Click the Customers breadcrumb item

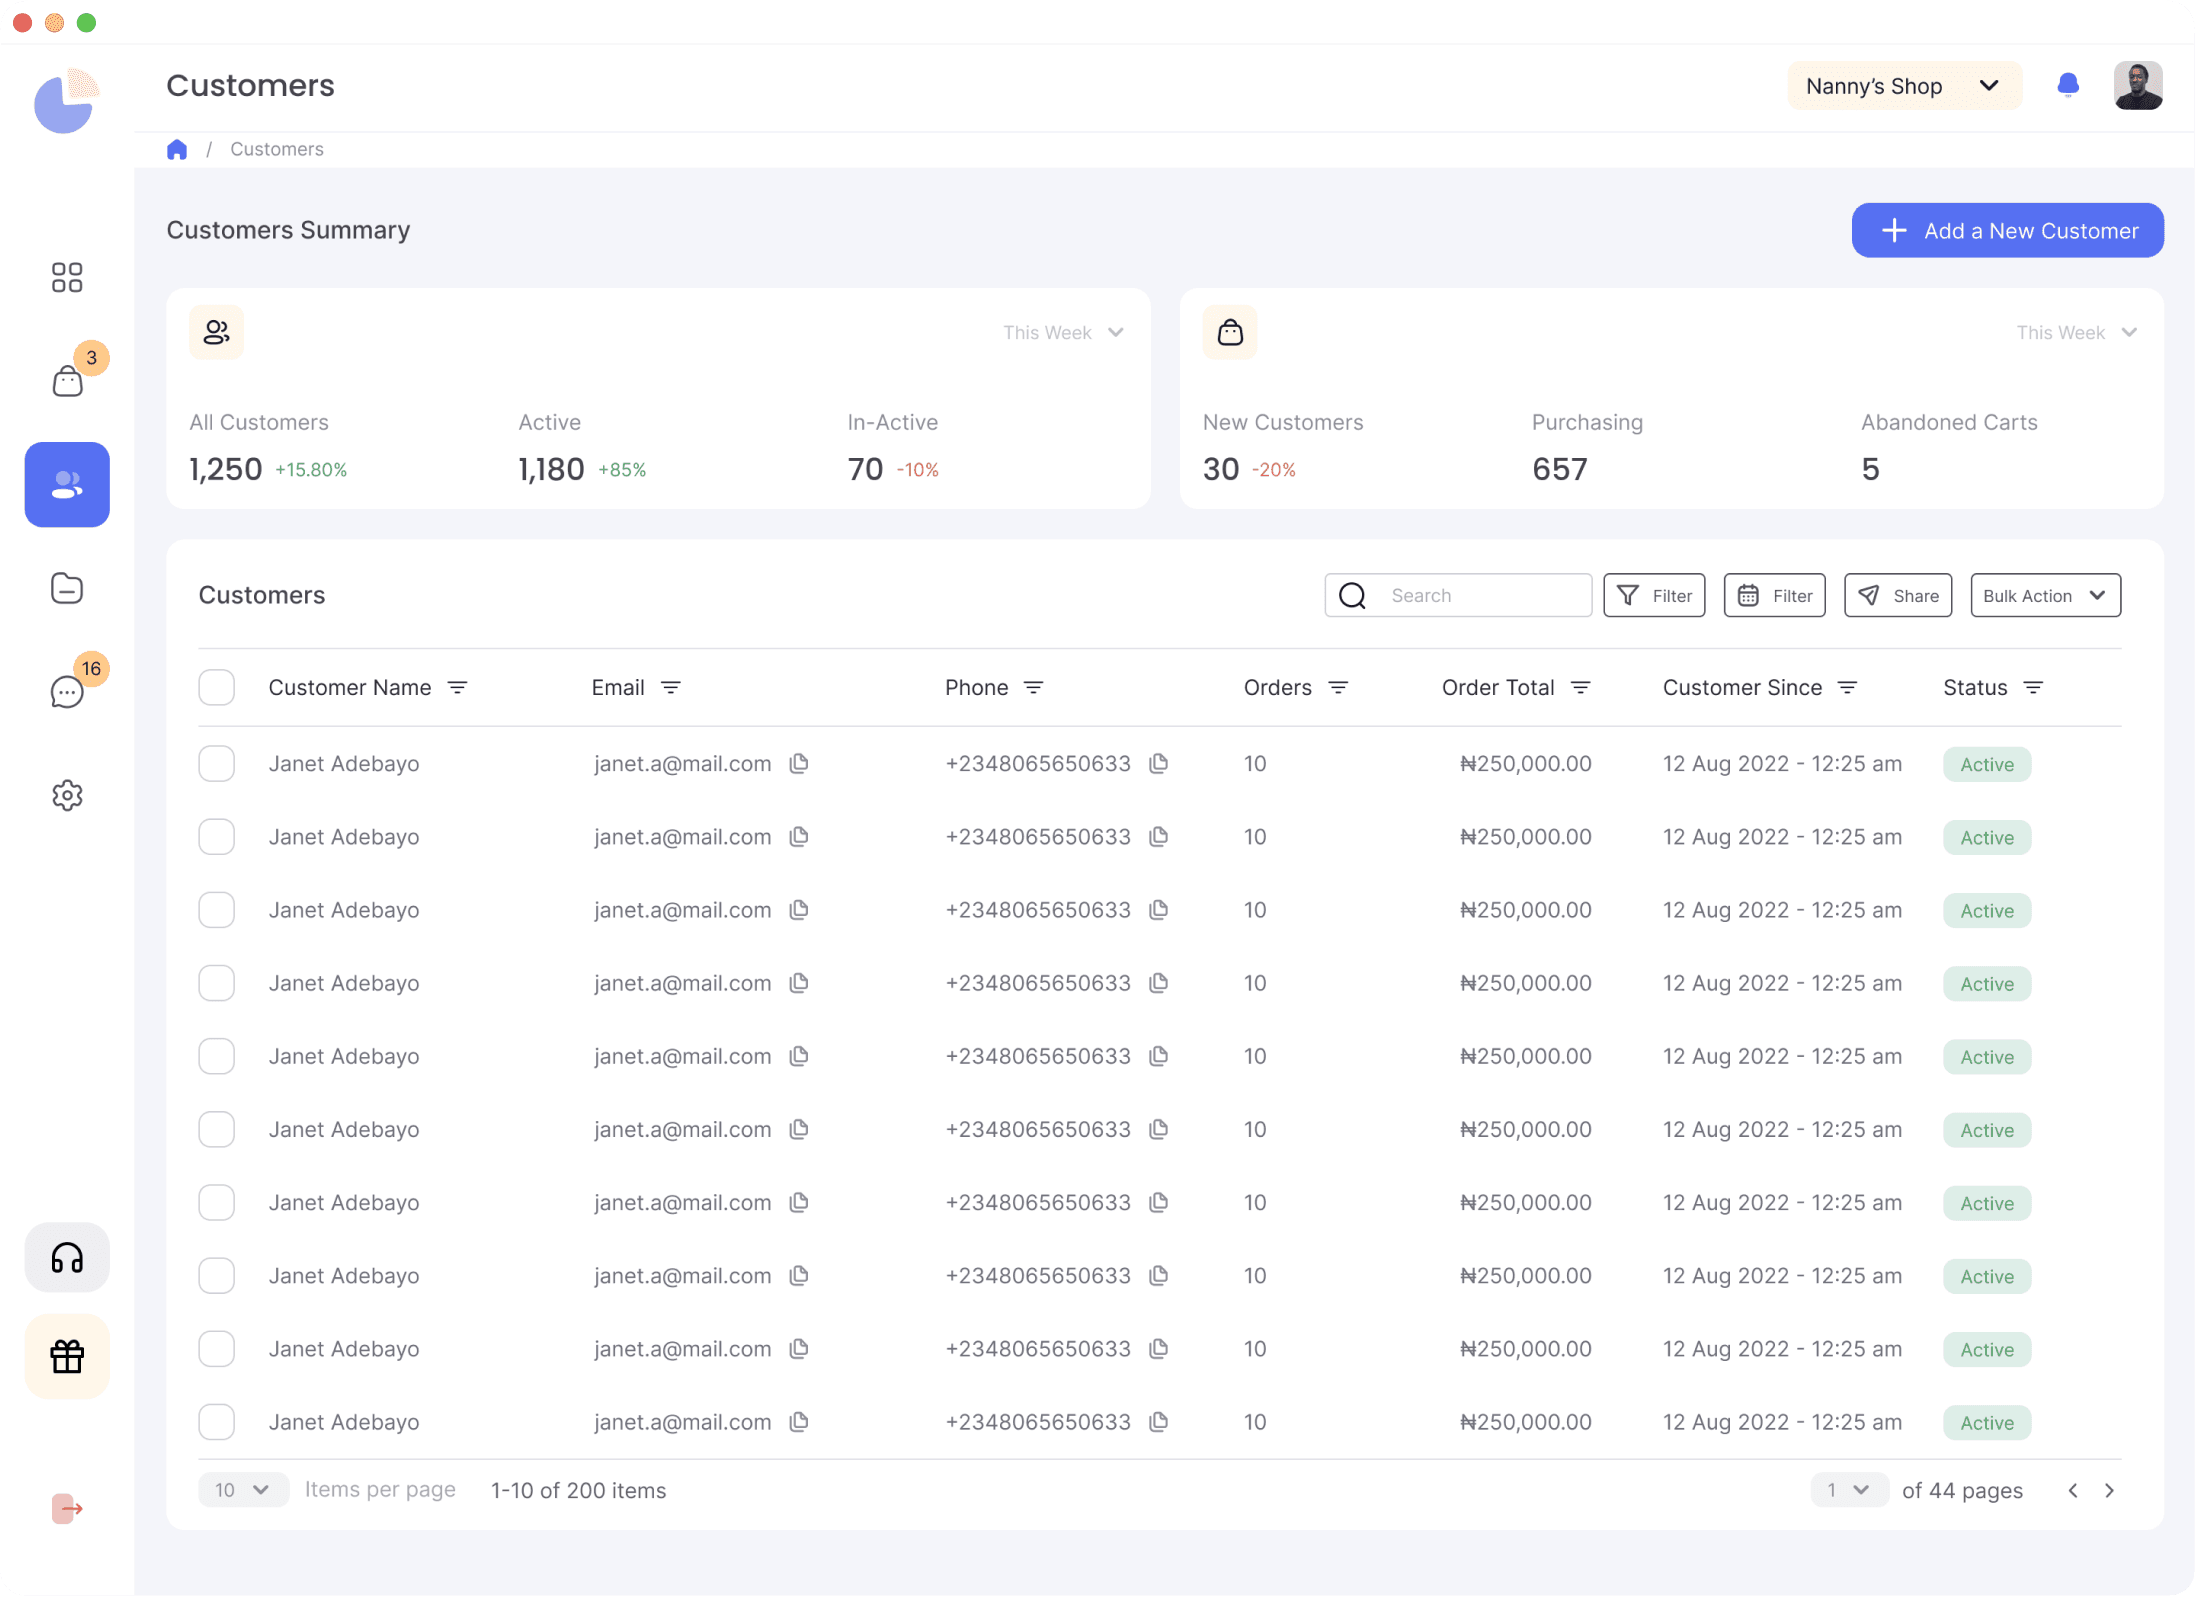click(x=277, y=149)
